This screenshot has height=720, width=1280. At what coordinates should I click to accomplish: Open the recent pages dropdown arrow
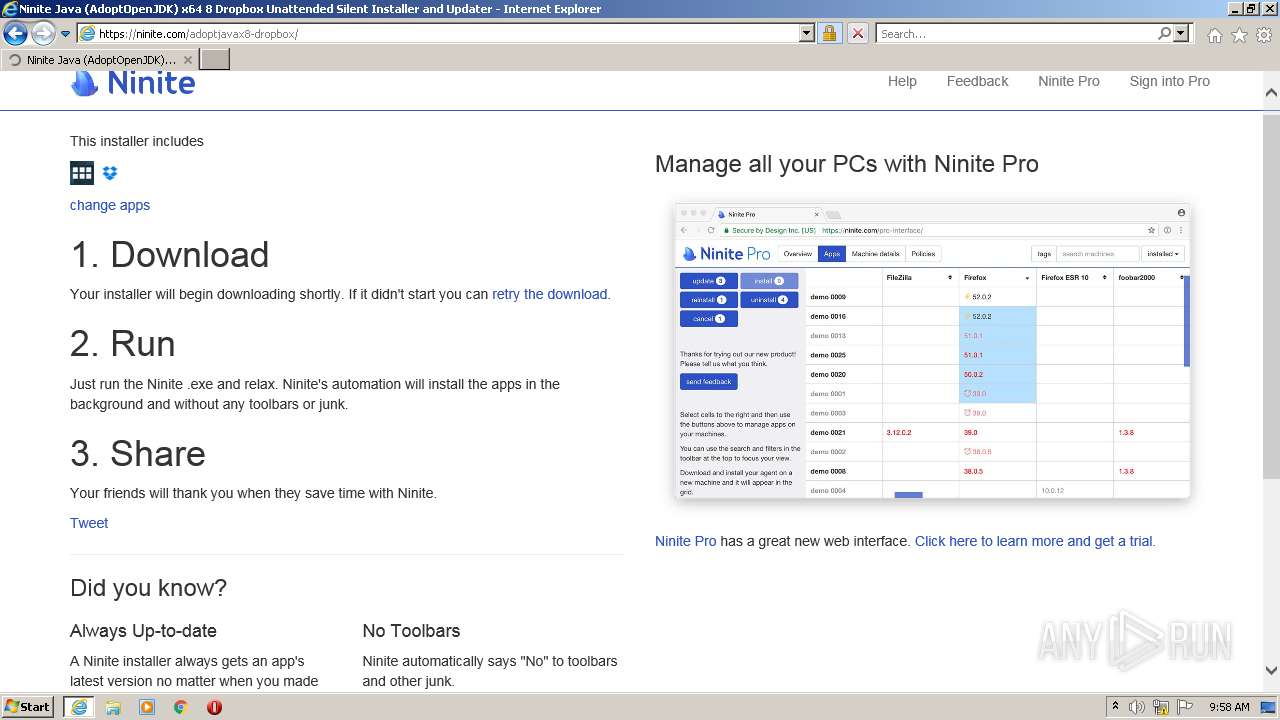[65, 34]
